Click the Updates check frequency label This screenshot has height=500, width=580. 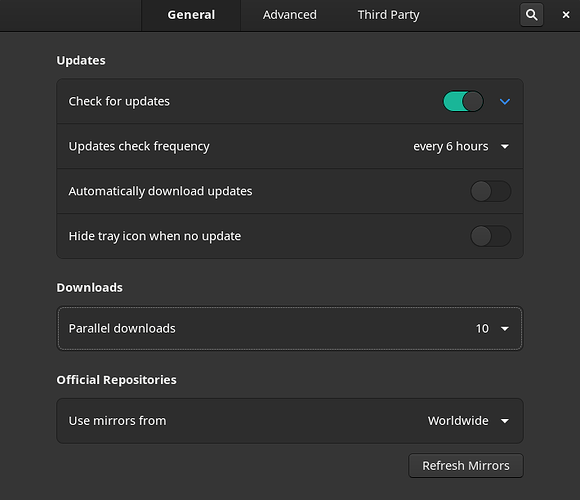tap(139, 146)
